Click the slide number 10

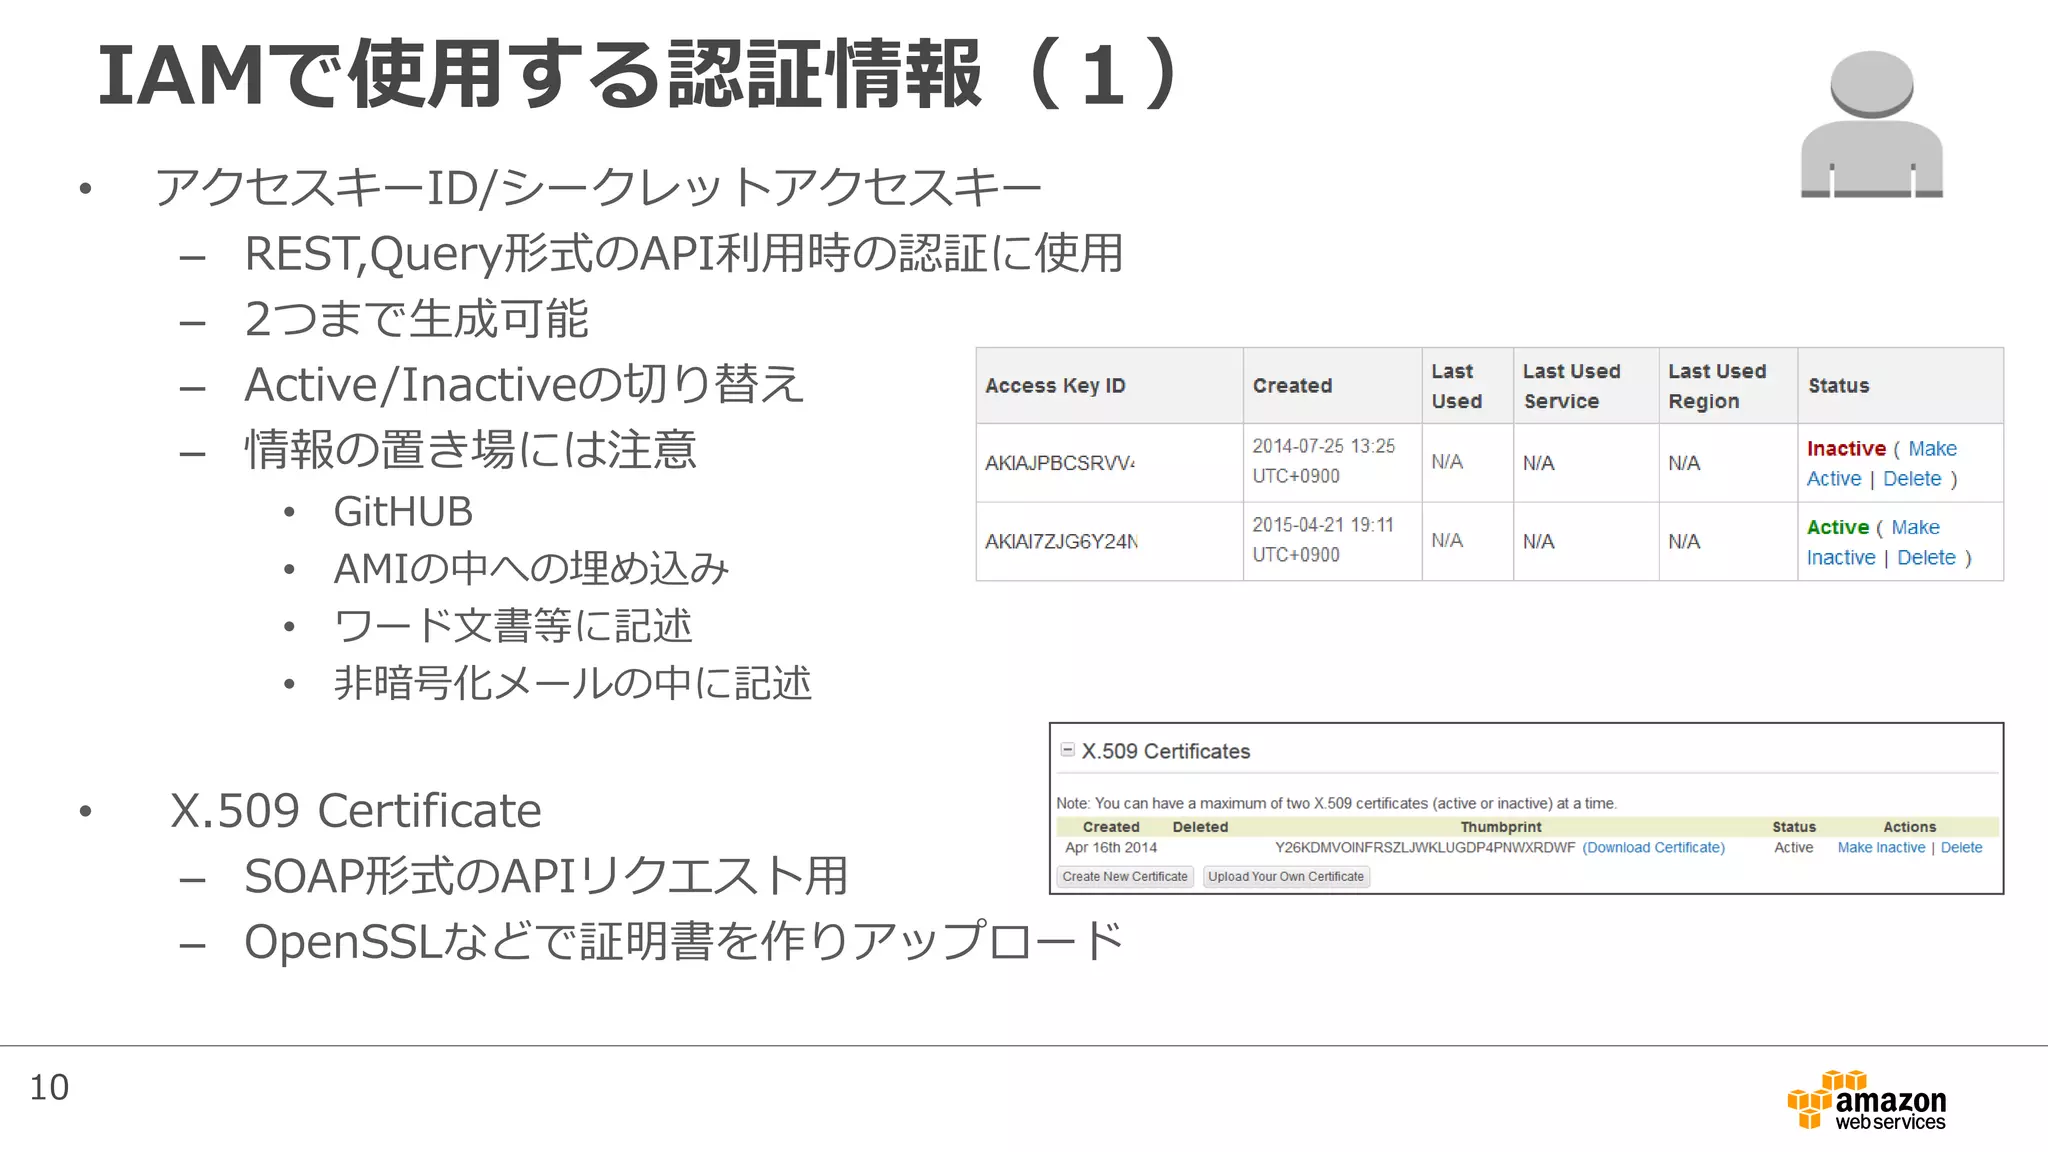tap(49, 1087)
